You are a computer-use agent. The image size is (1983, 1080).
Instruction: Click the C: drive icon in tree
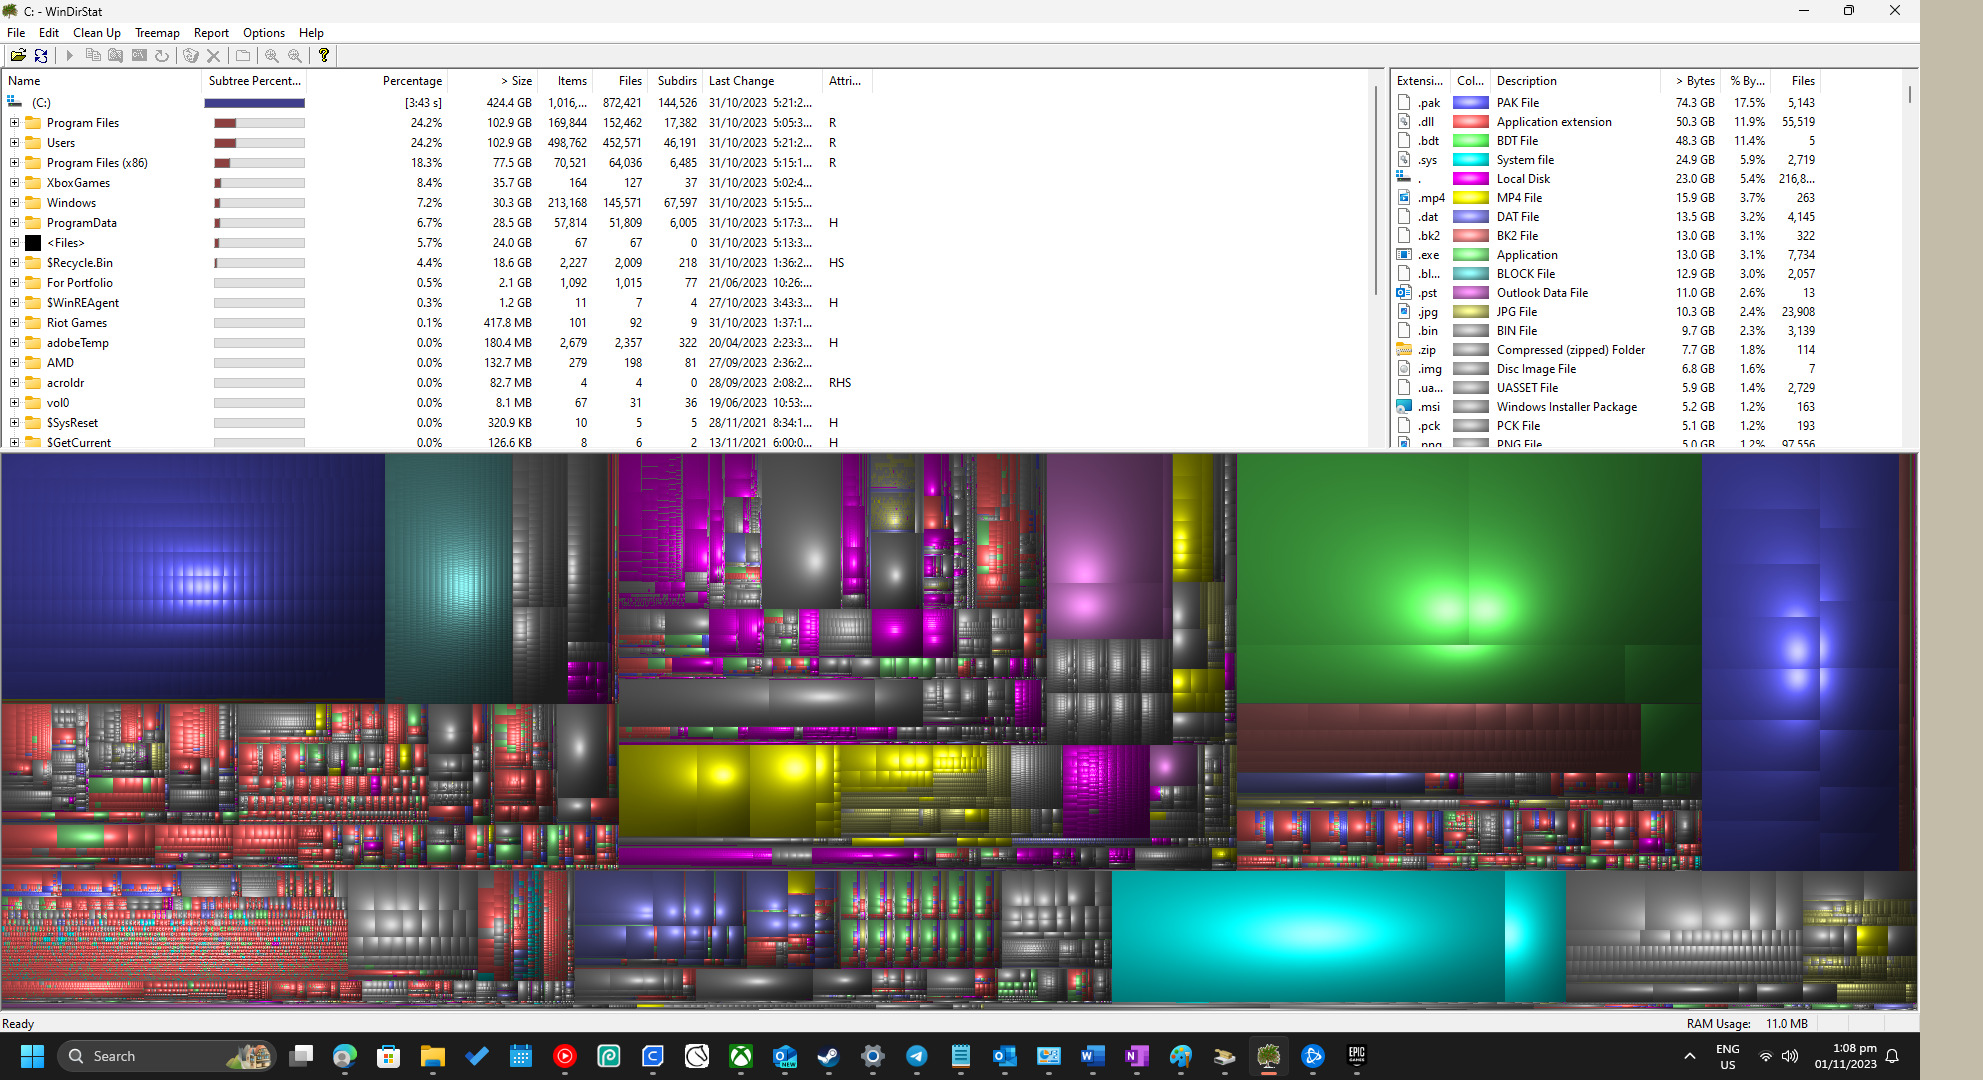(x=14, y=102)
